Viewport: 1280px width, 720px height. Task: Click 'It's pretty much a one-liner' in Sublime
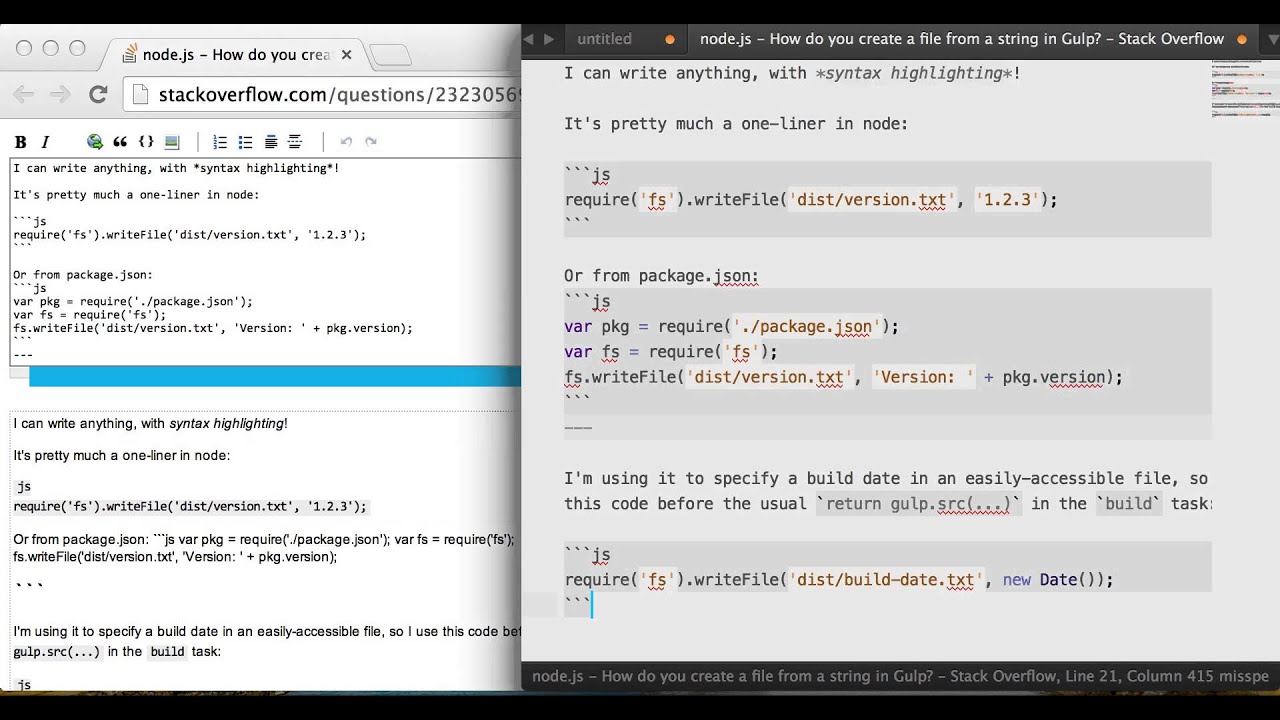(x=736, y=124)
